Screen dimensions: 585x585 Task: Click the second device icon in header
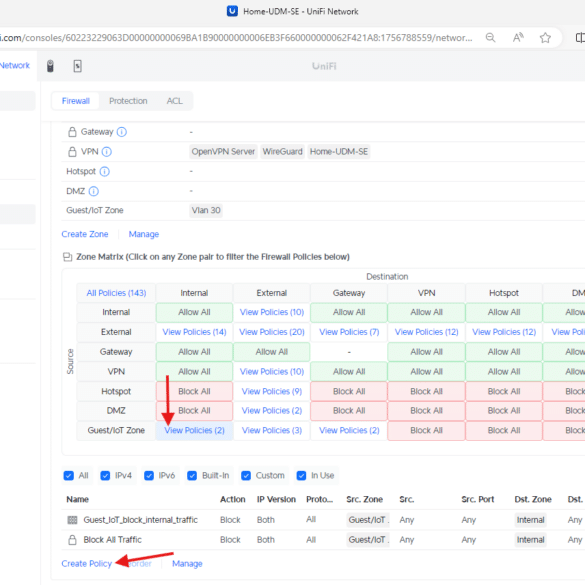tap(77, 66)
